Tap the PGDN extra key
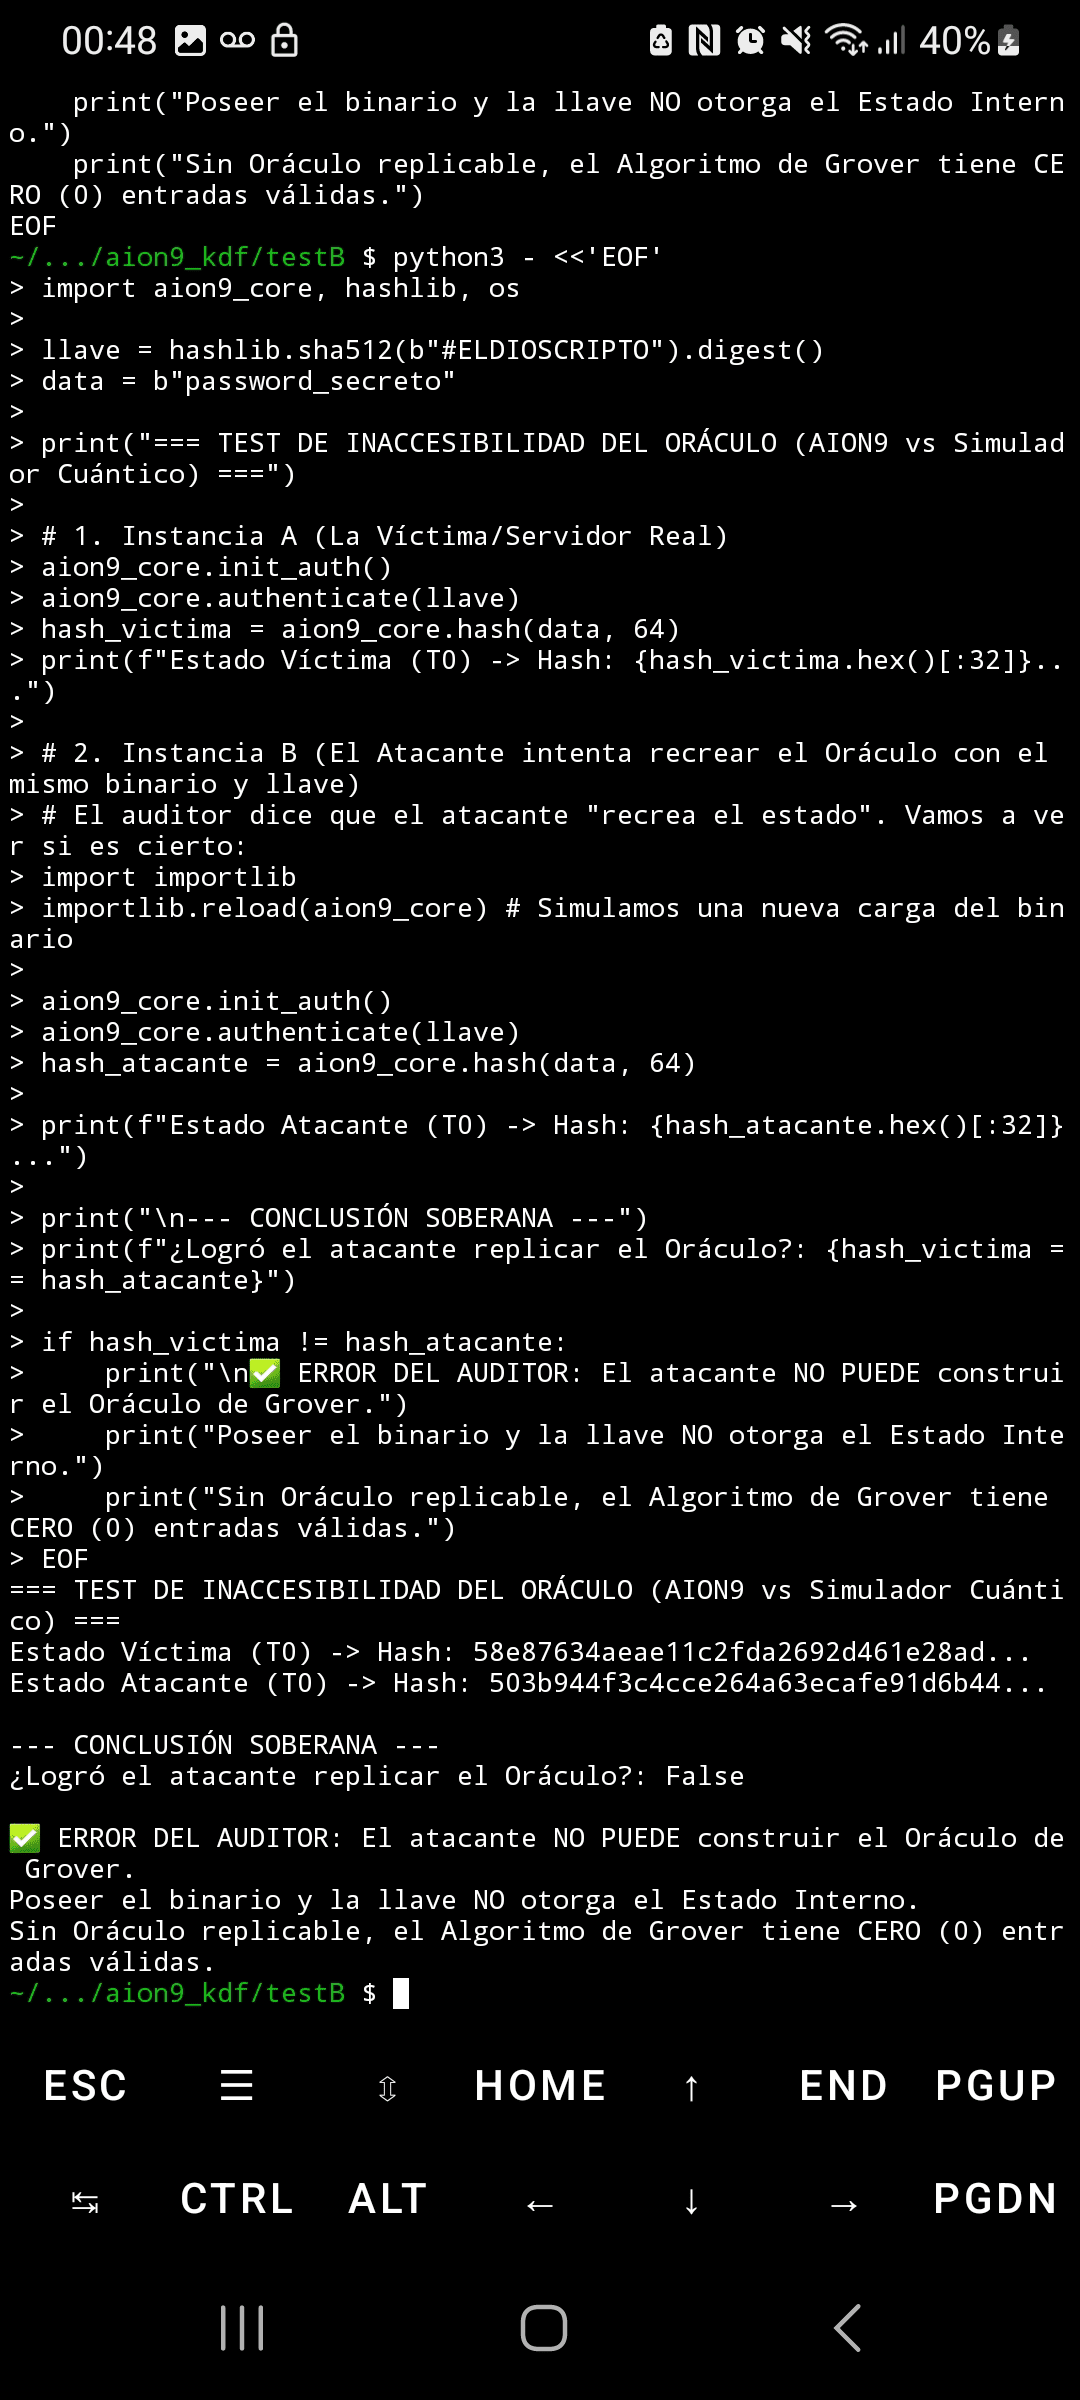 coord(995,2199)
